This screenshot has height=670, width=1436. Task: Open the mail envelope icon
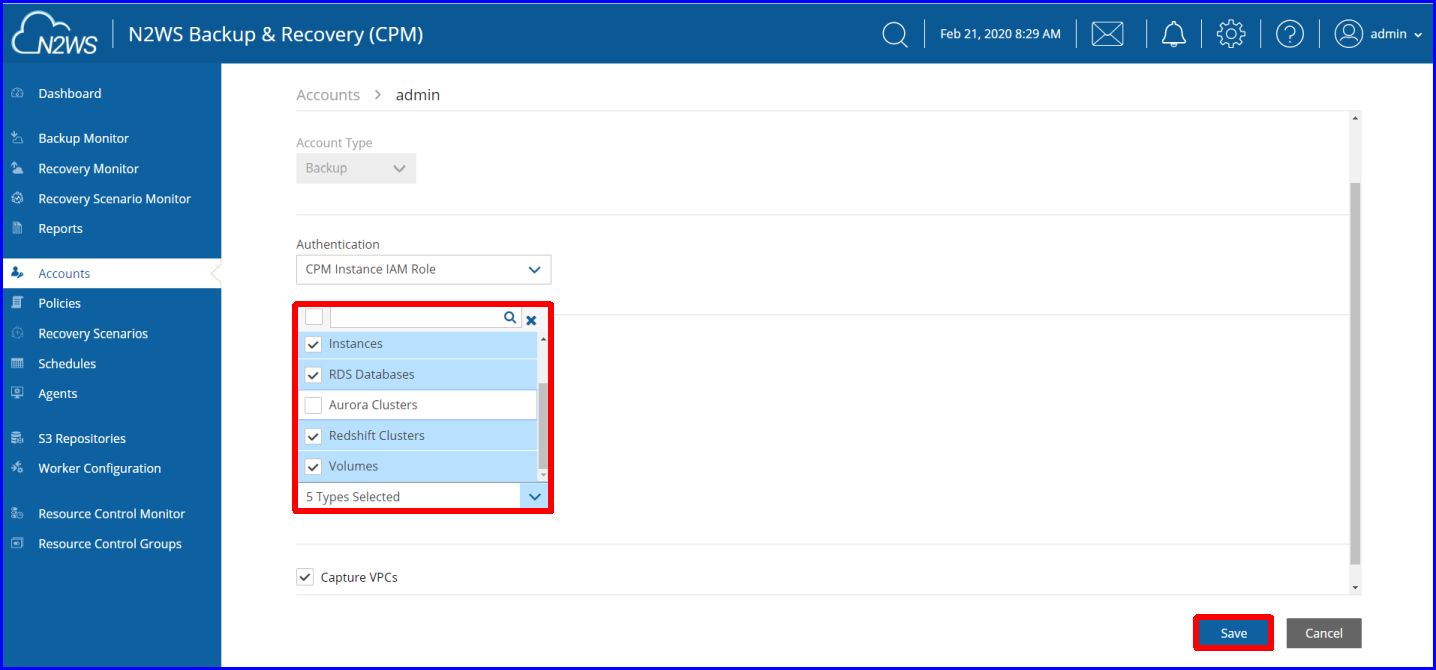point(1107,34)
